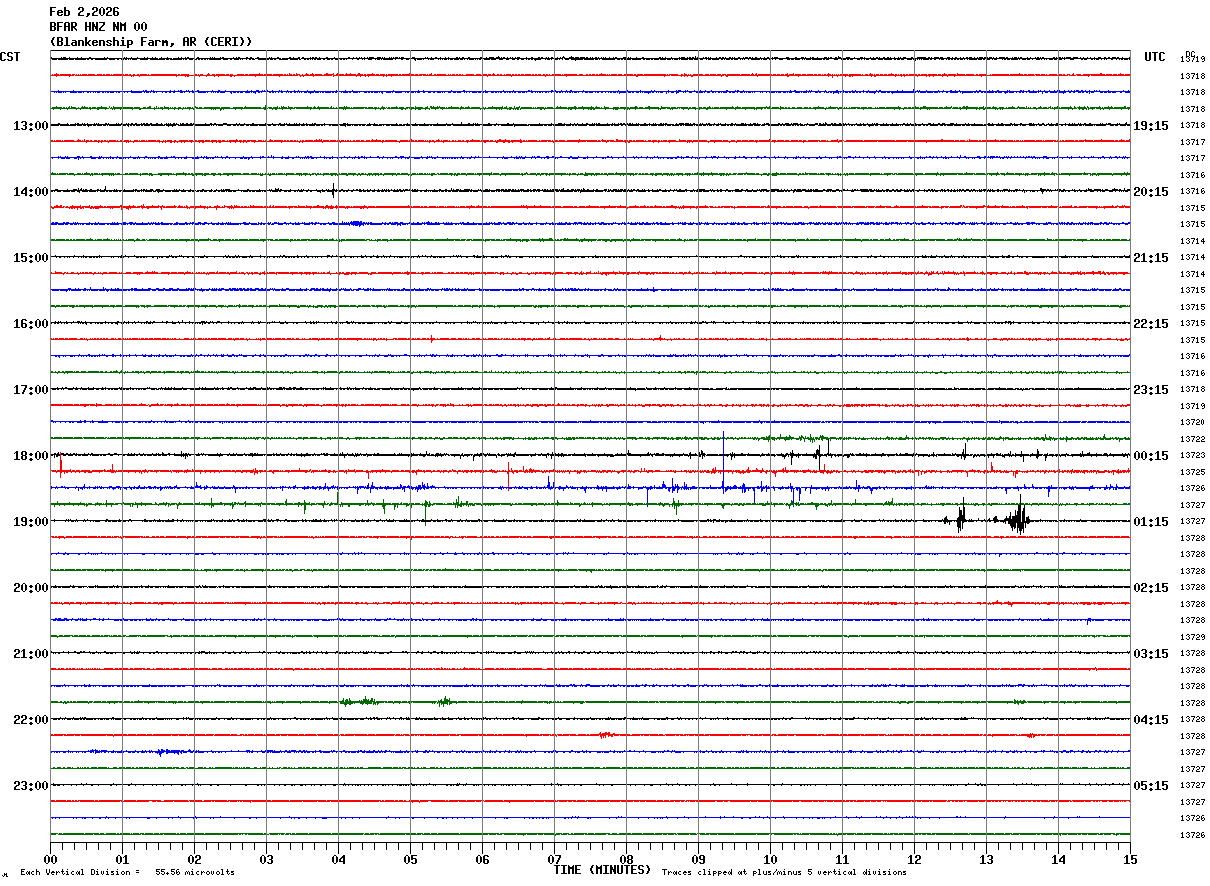Select the 23:00 CST time label
1210x886 pixels.
pos(30,785)
